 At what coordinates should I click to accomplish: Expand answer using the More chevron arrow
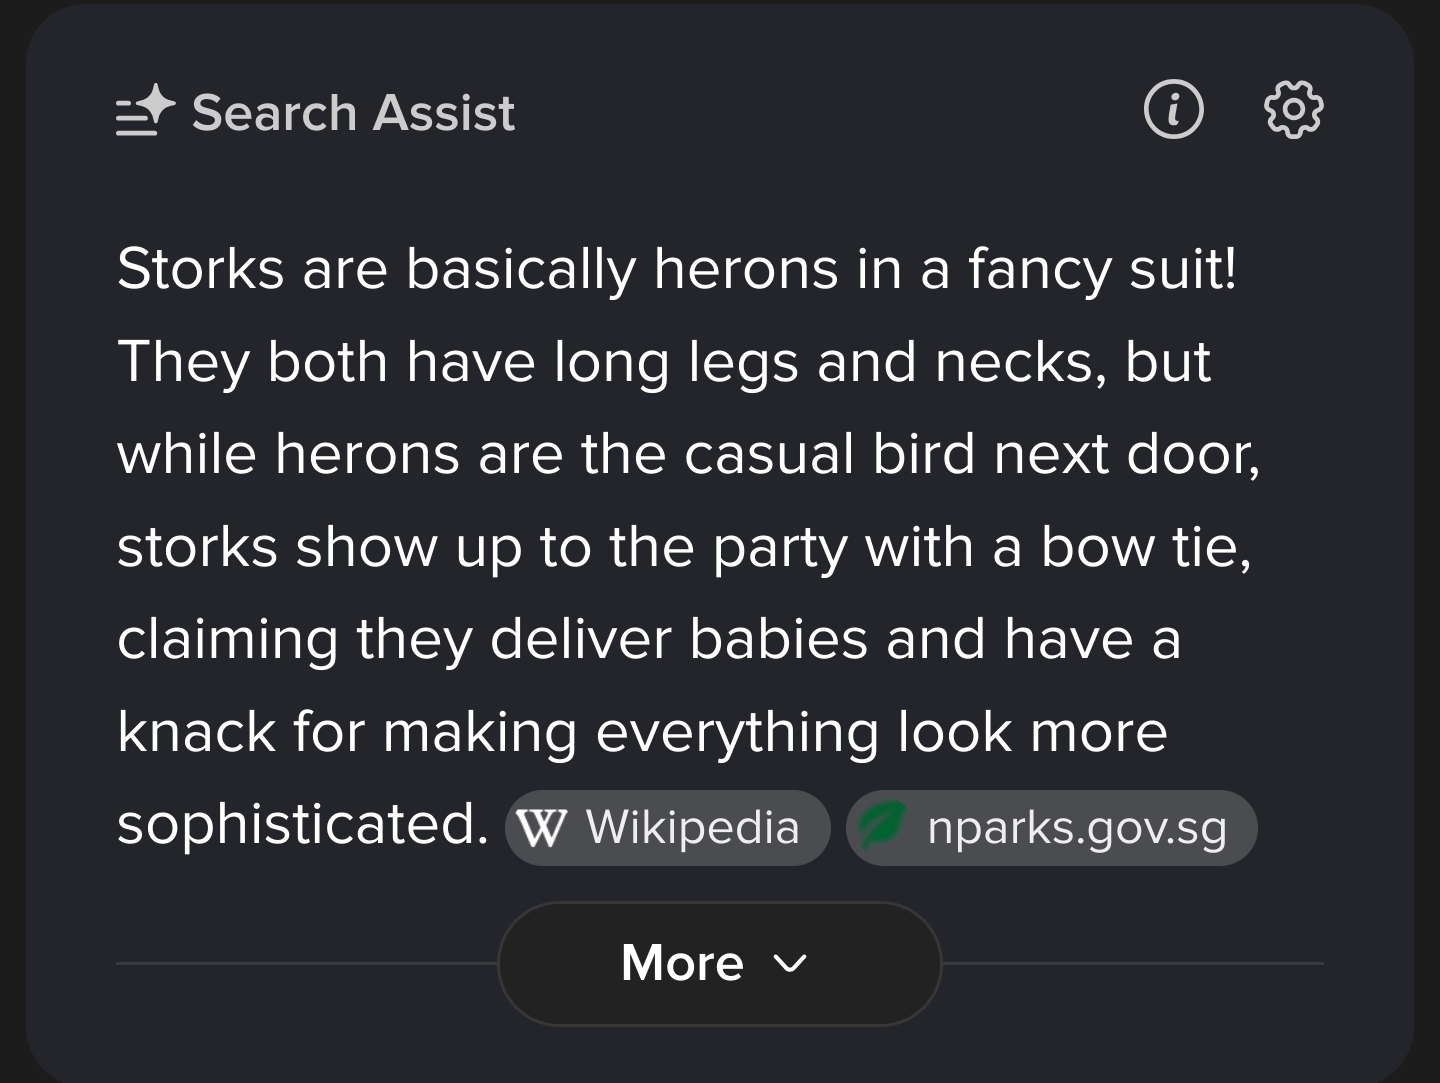tap(790, 963)
